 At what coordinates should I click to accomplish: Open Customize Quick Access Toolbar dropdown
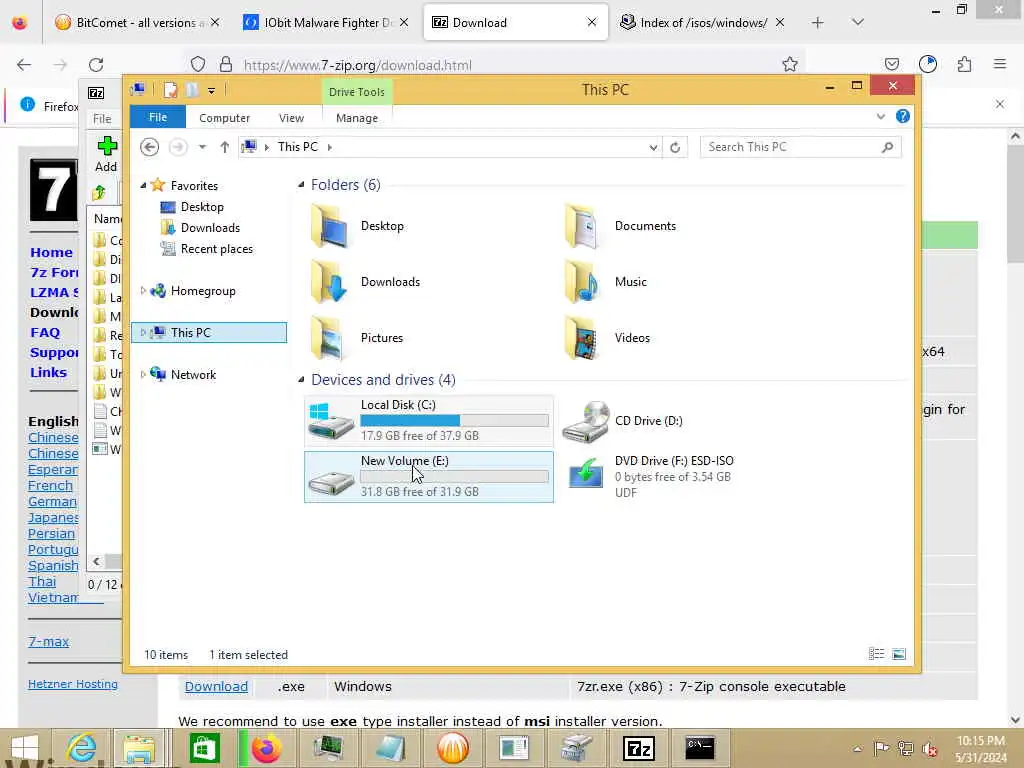point(212,91)
